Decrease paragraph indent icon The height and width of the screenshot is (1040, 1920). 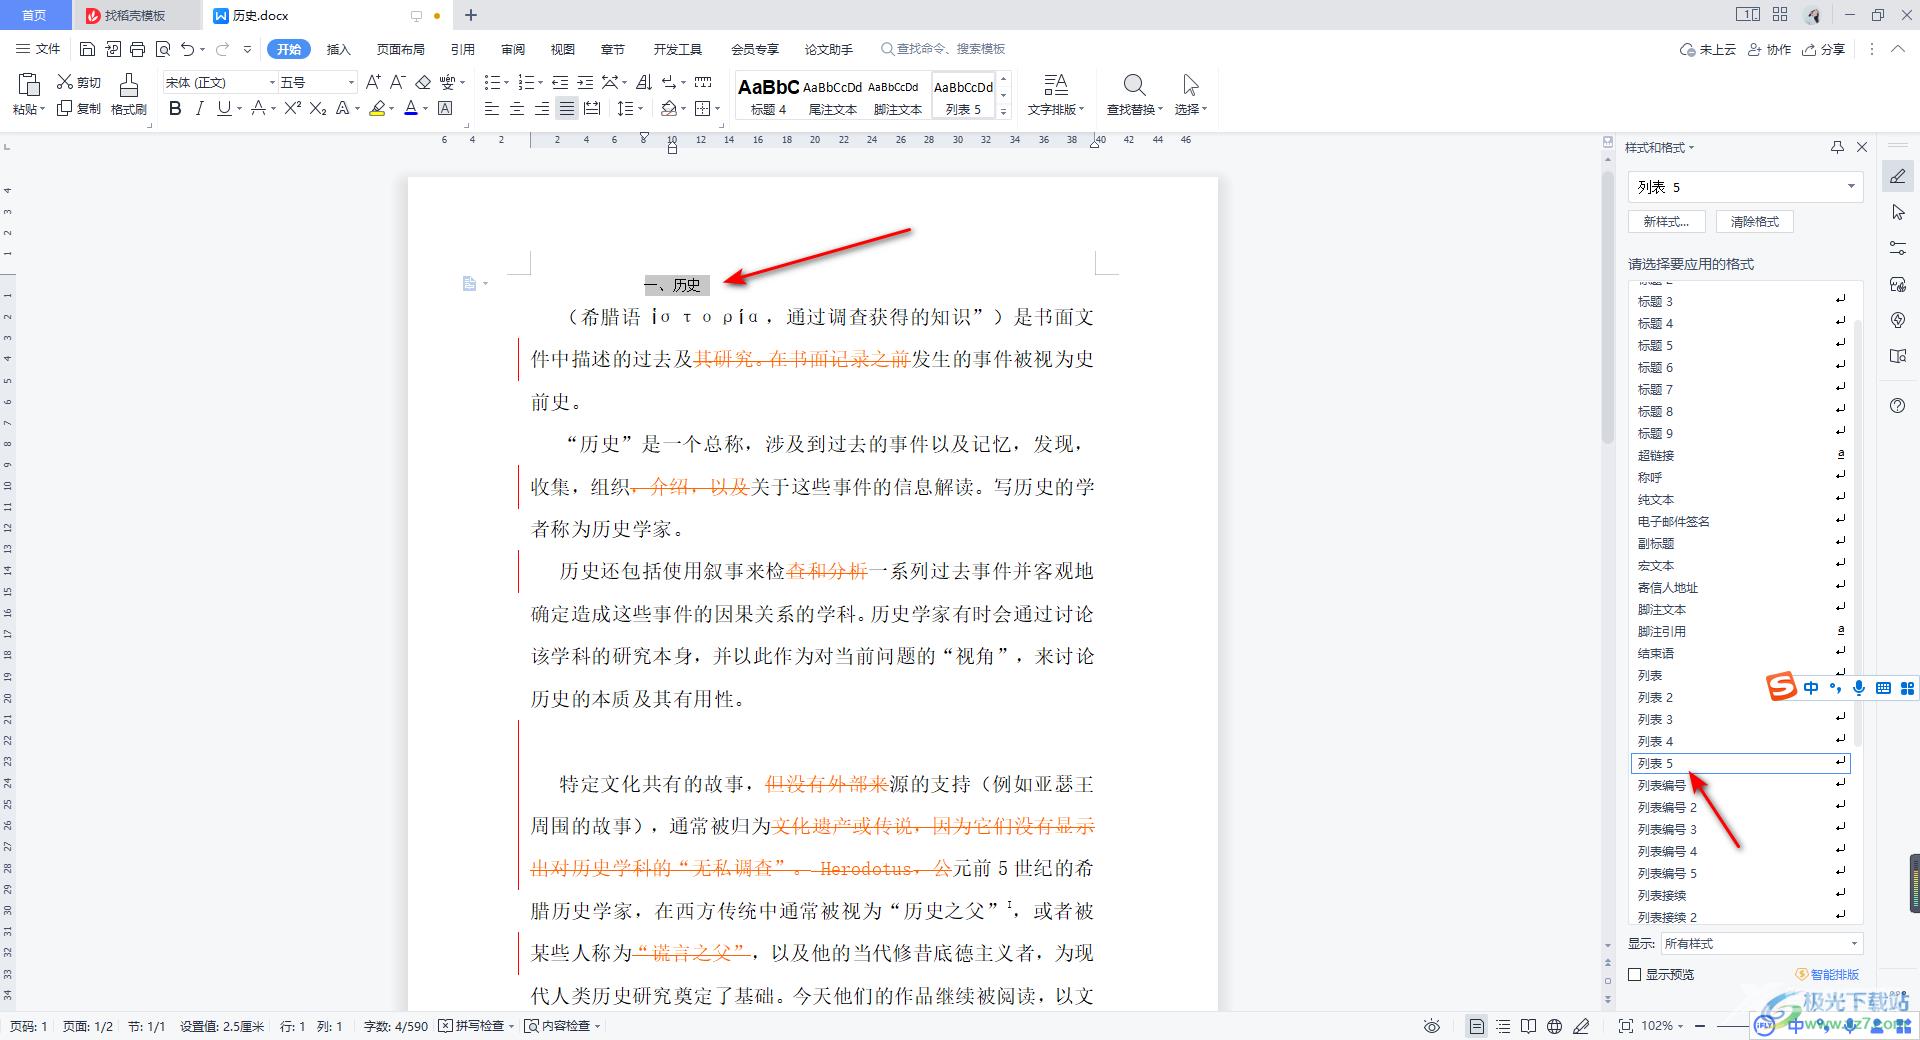click(x=560, y=82)
